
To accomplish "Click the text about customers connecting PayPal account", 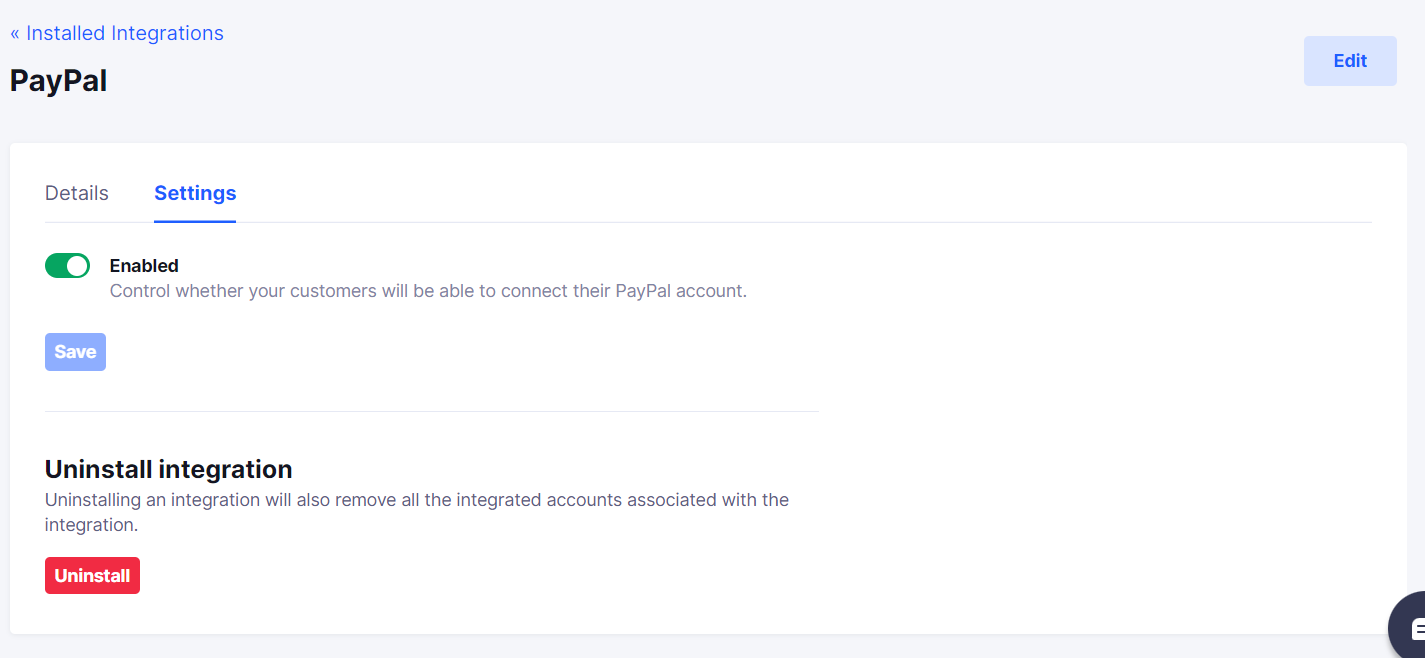I will [428, 291].
